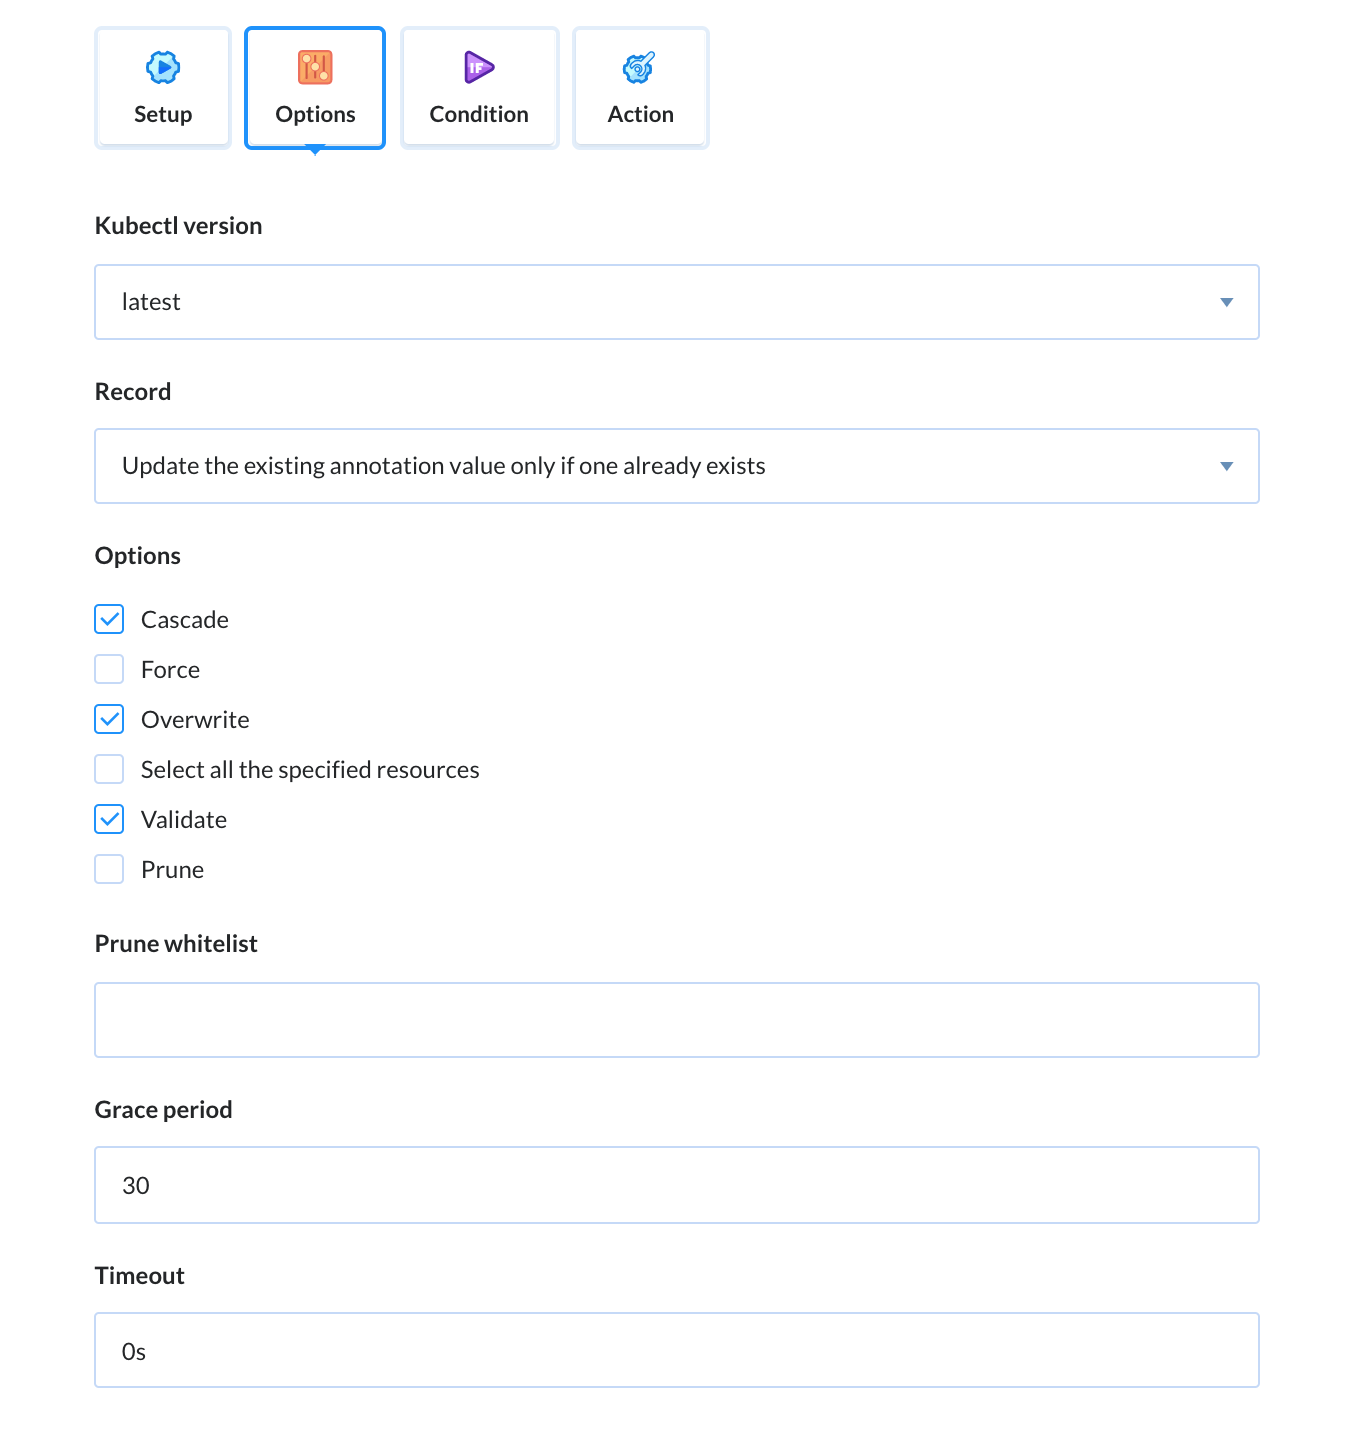Viewport: 1352px width, 1440px height.
Task: Go to the Action tab
Action: point(641,88)
